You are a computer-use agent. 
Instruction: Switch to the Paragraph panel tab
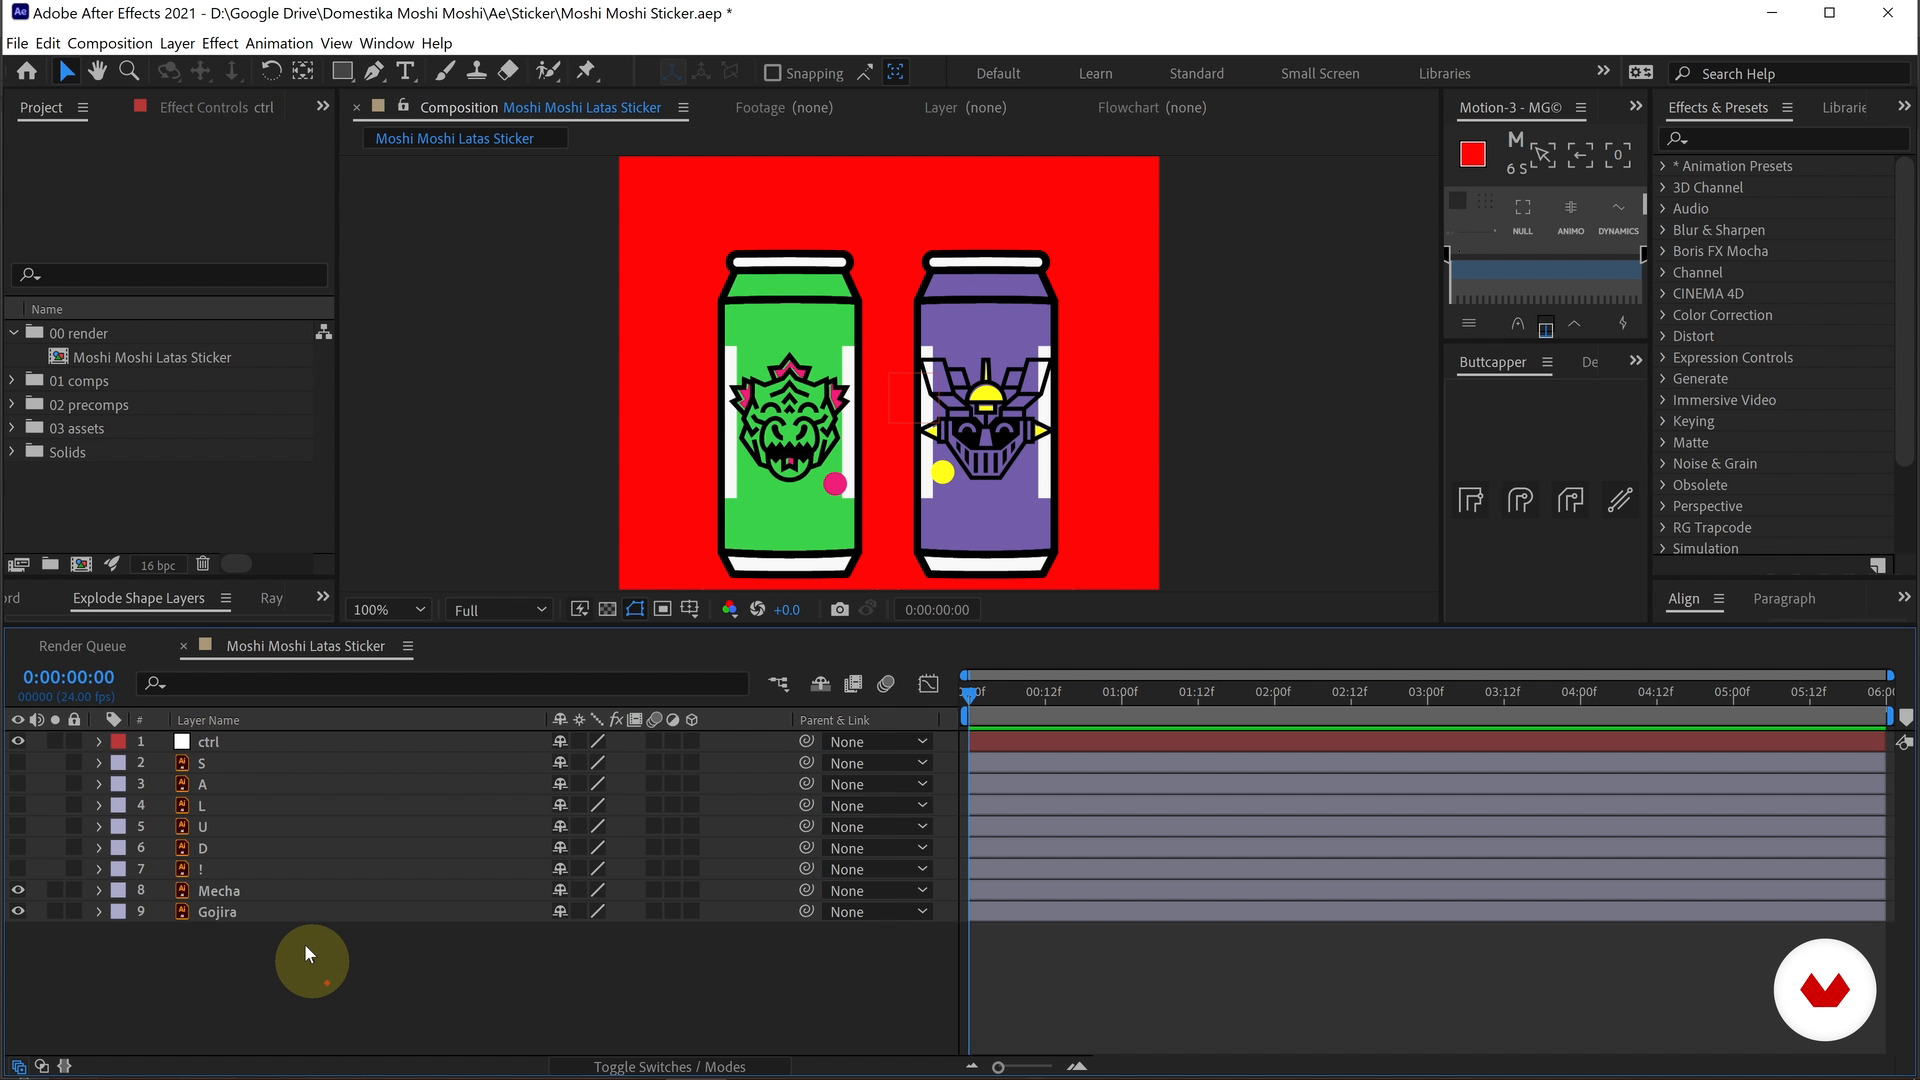tap(1784, 598)
